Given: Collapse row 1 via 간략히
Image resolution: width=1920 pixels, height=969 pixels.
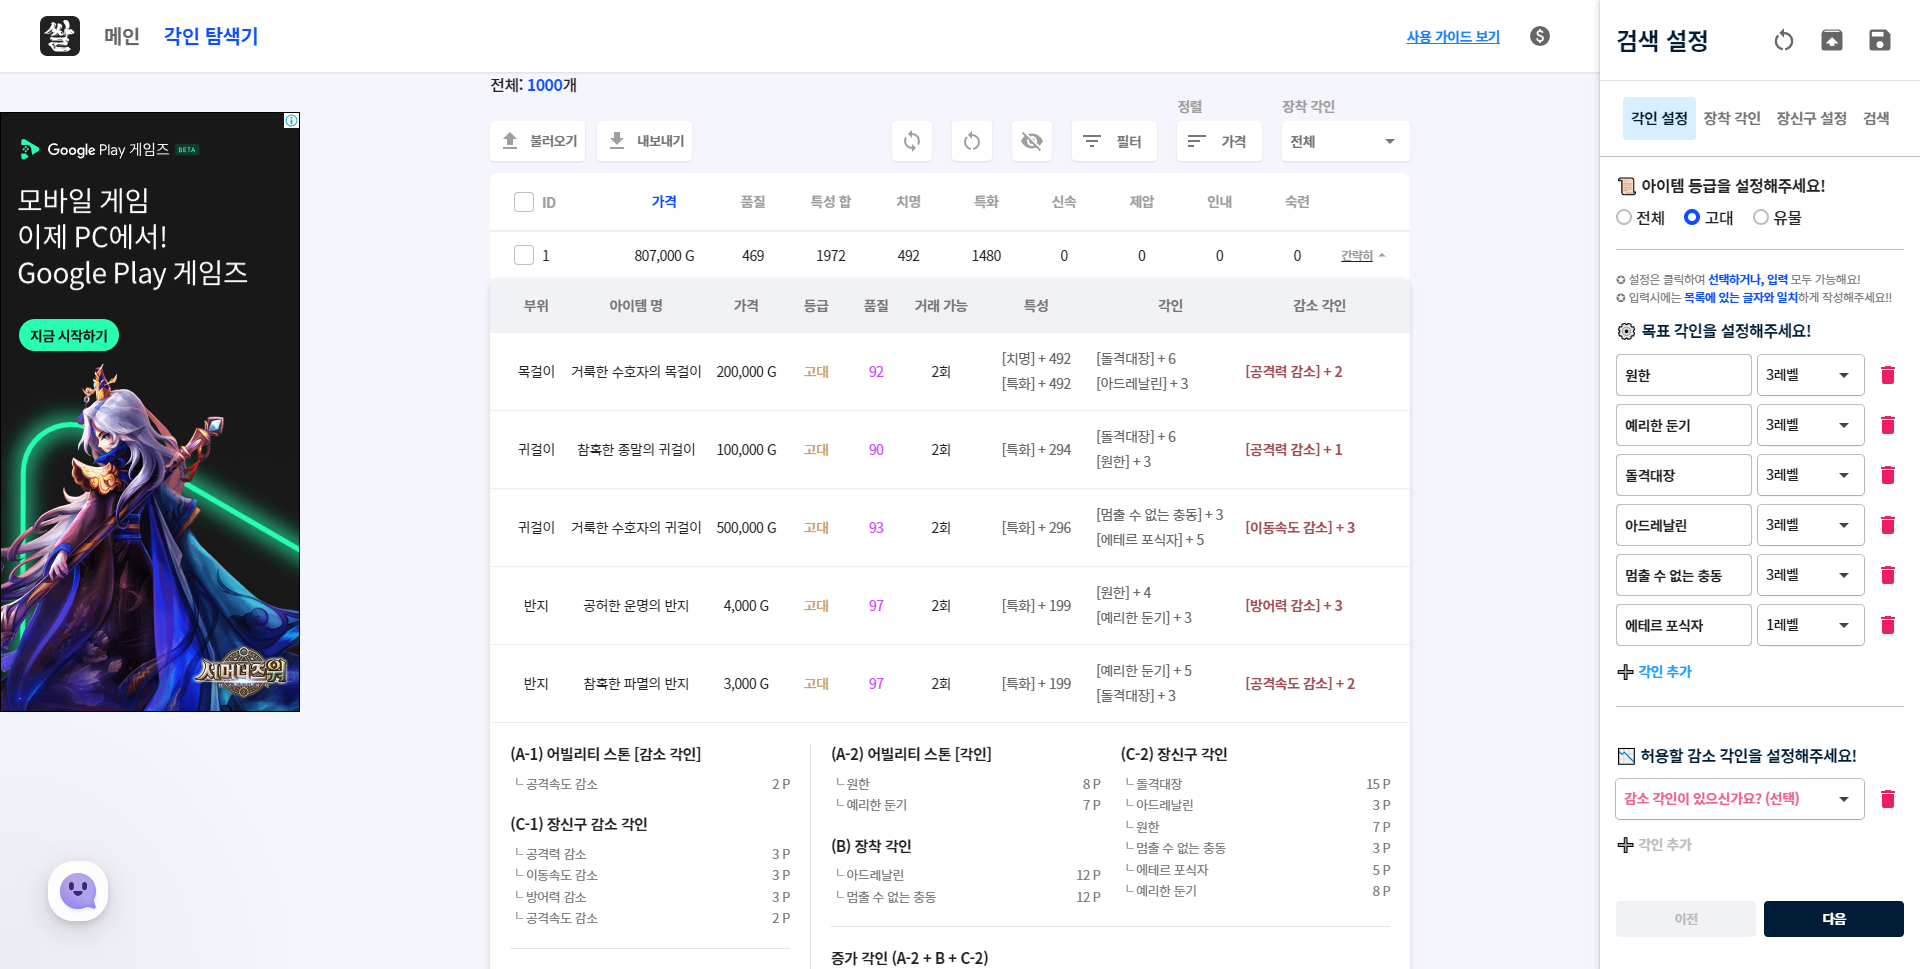Looking at the screenshot, I should point(1363,256).
